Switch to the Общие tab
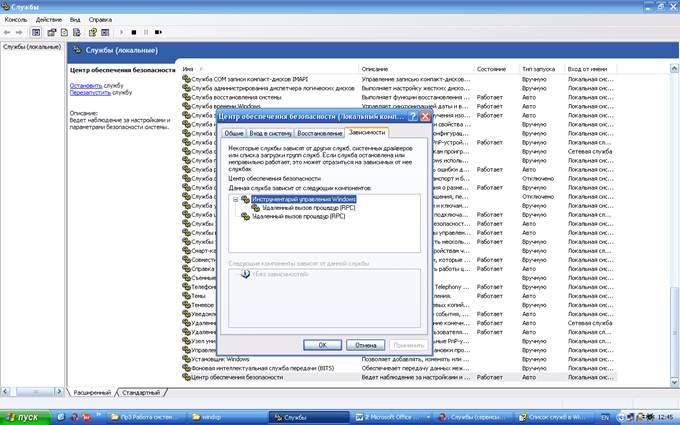 coord(234,133)
